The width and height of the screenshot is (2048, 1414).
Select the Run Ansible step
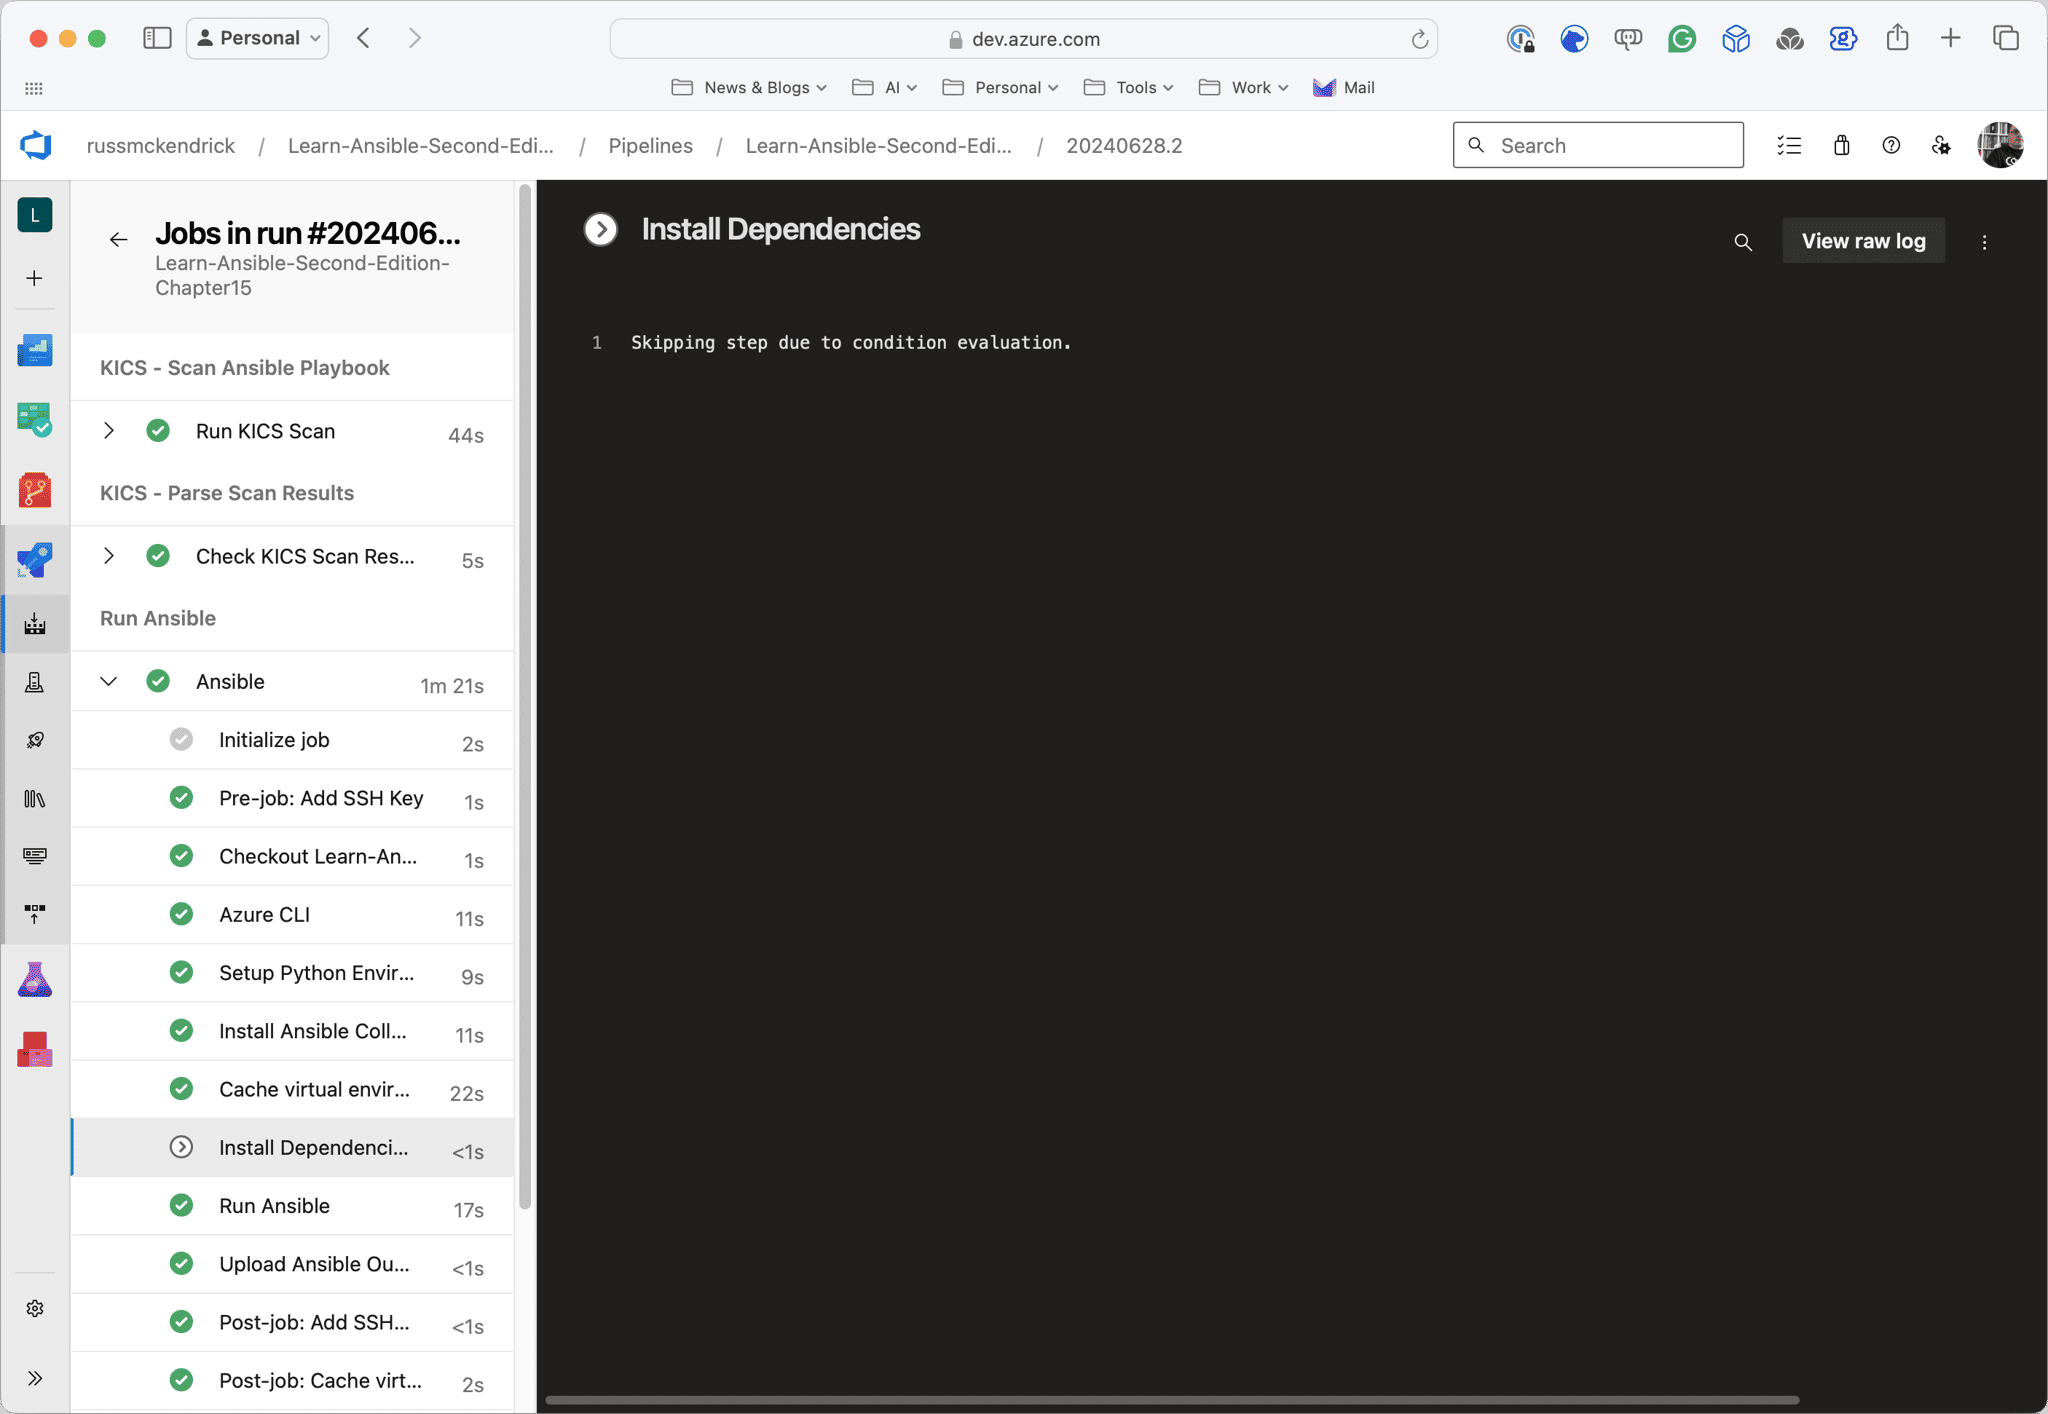pos(274,1206)
